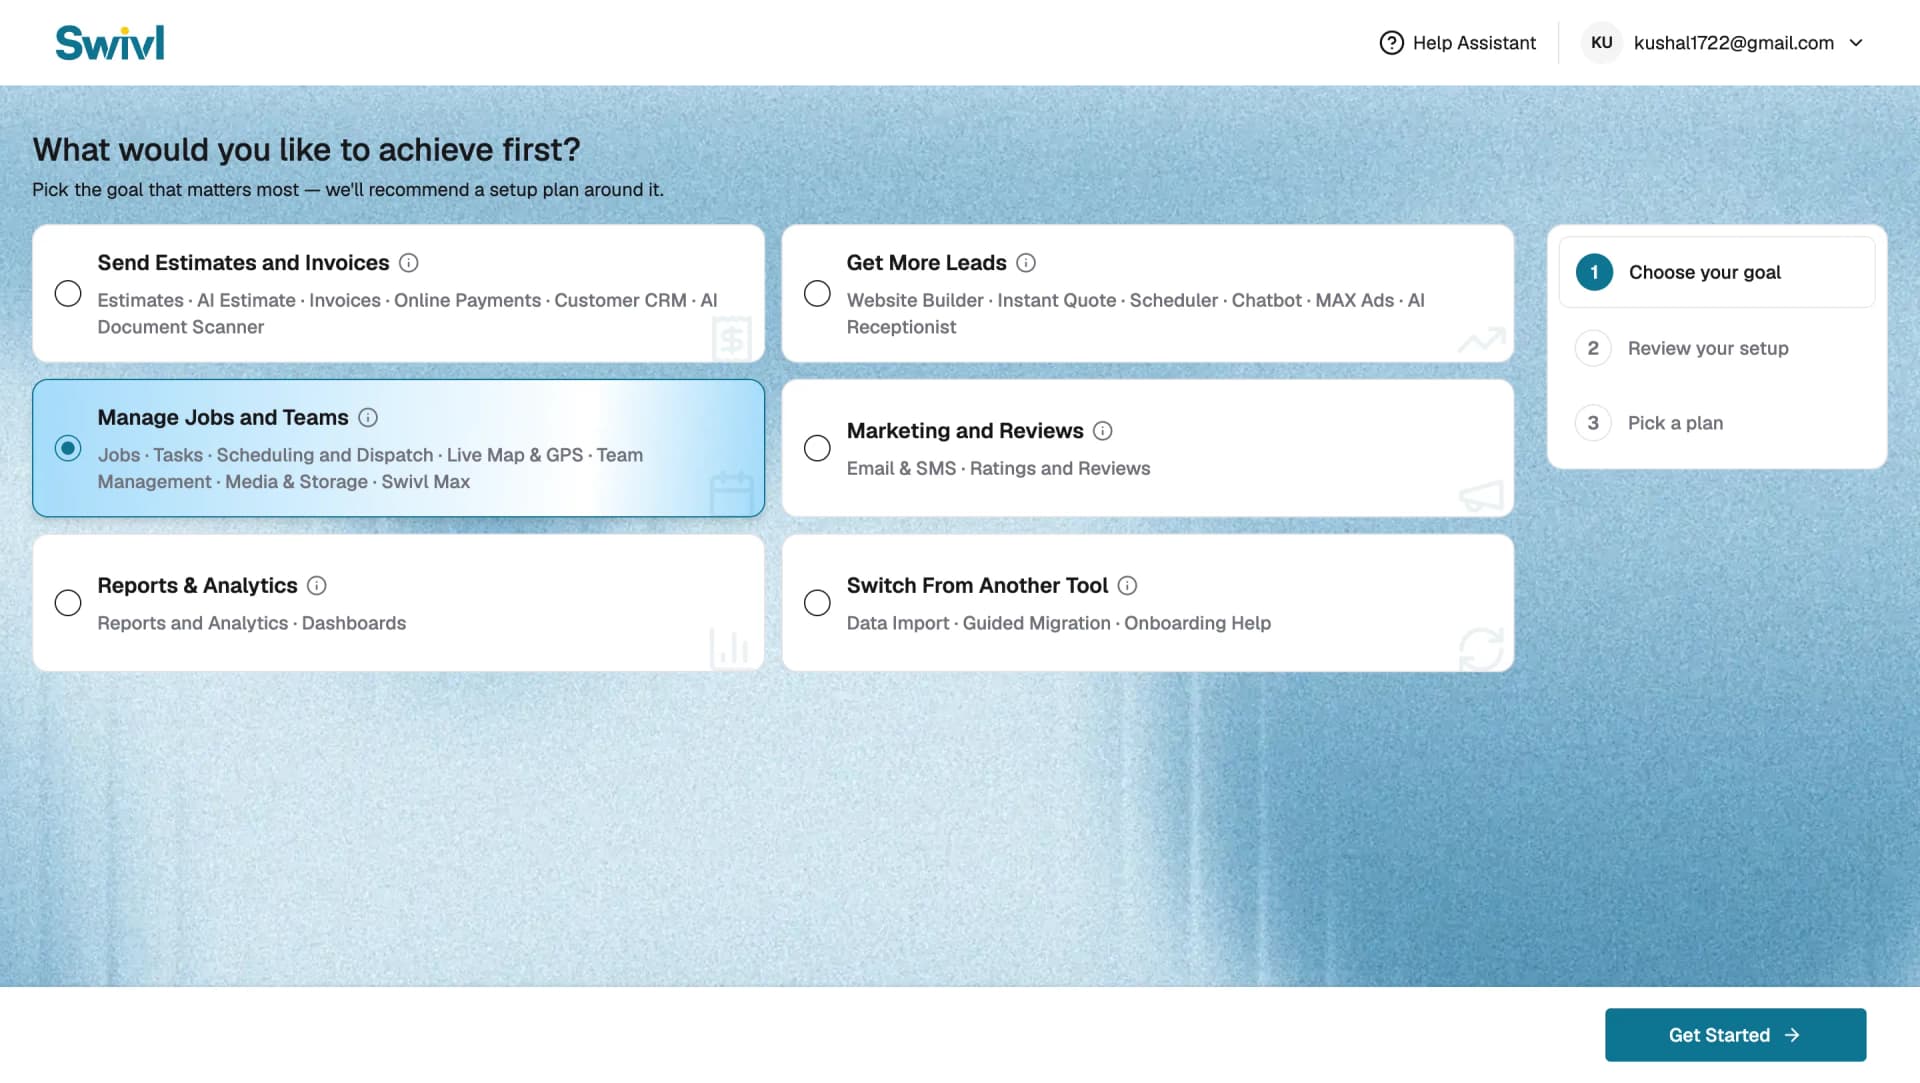Click the Manage Jobs and Teams title
Image resolution: width=1920 pixels, height=1083 pixels.
tap(223, 418)
